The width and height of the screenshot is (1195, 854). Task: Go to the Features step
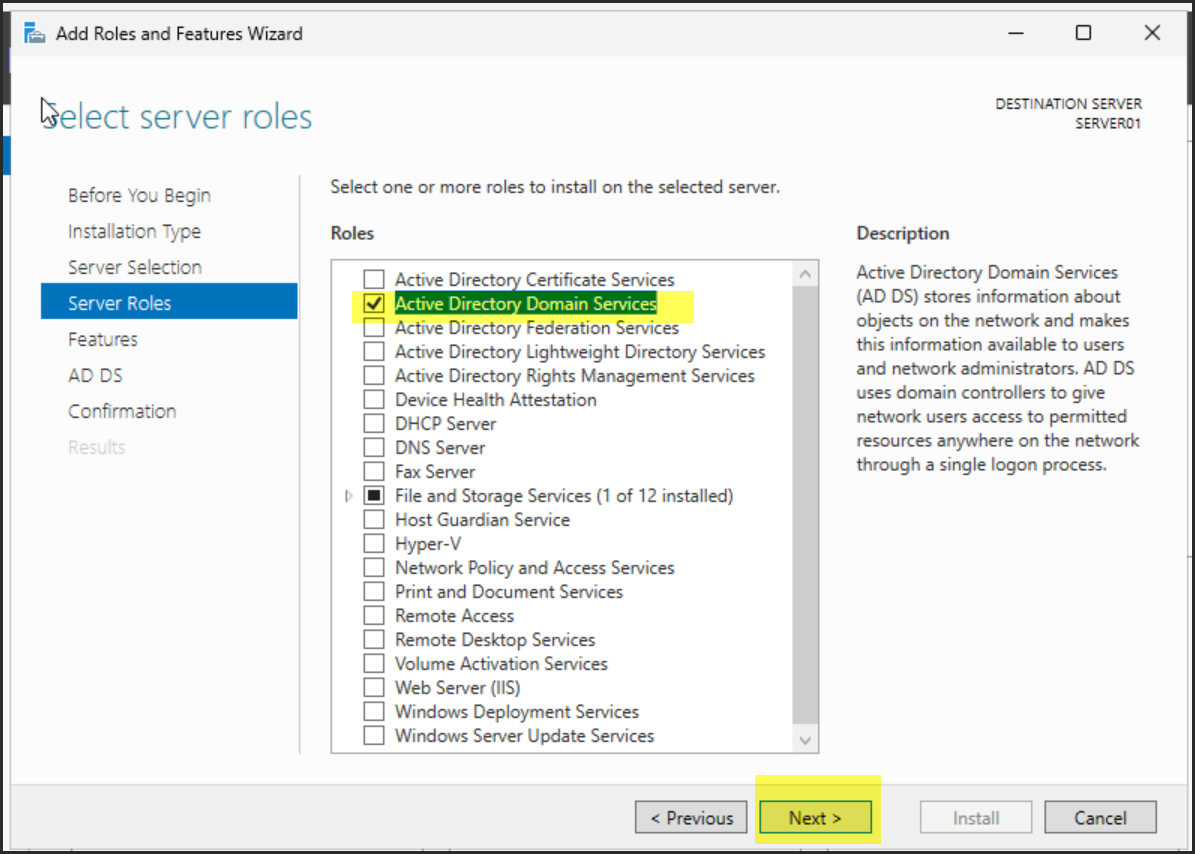pos(103,339)
